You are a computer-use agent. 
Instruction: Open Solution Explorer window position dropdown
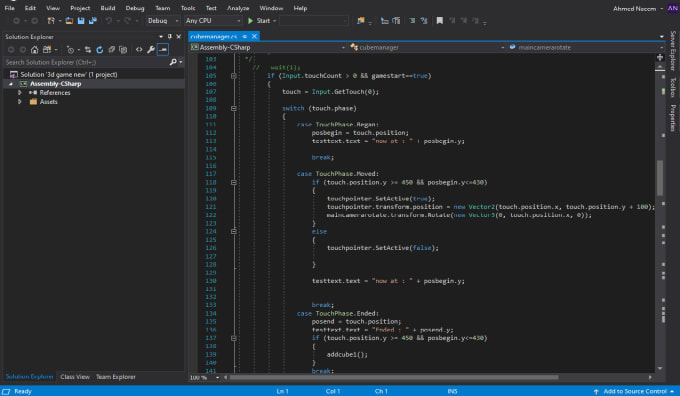click(x=161, y=36)
